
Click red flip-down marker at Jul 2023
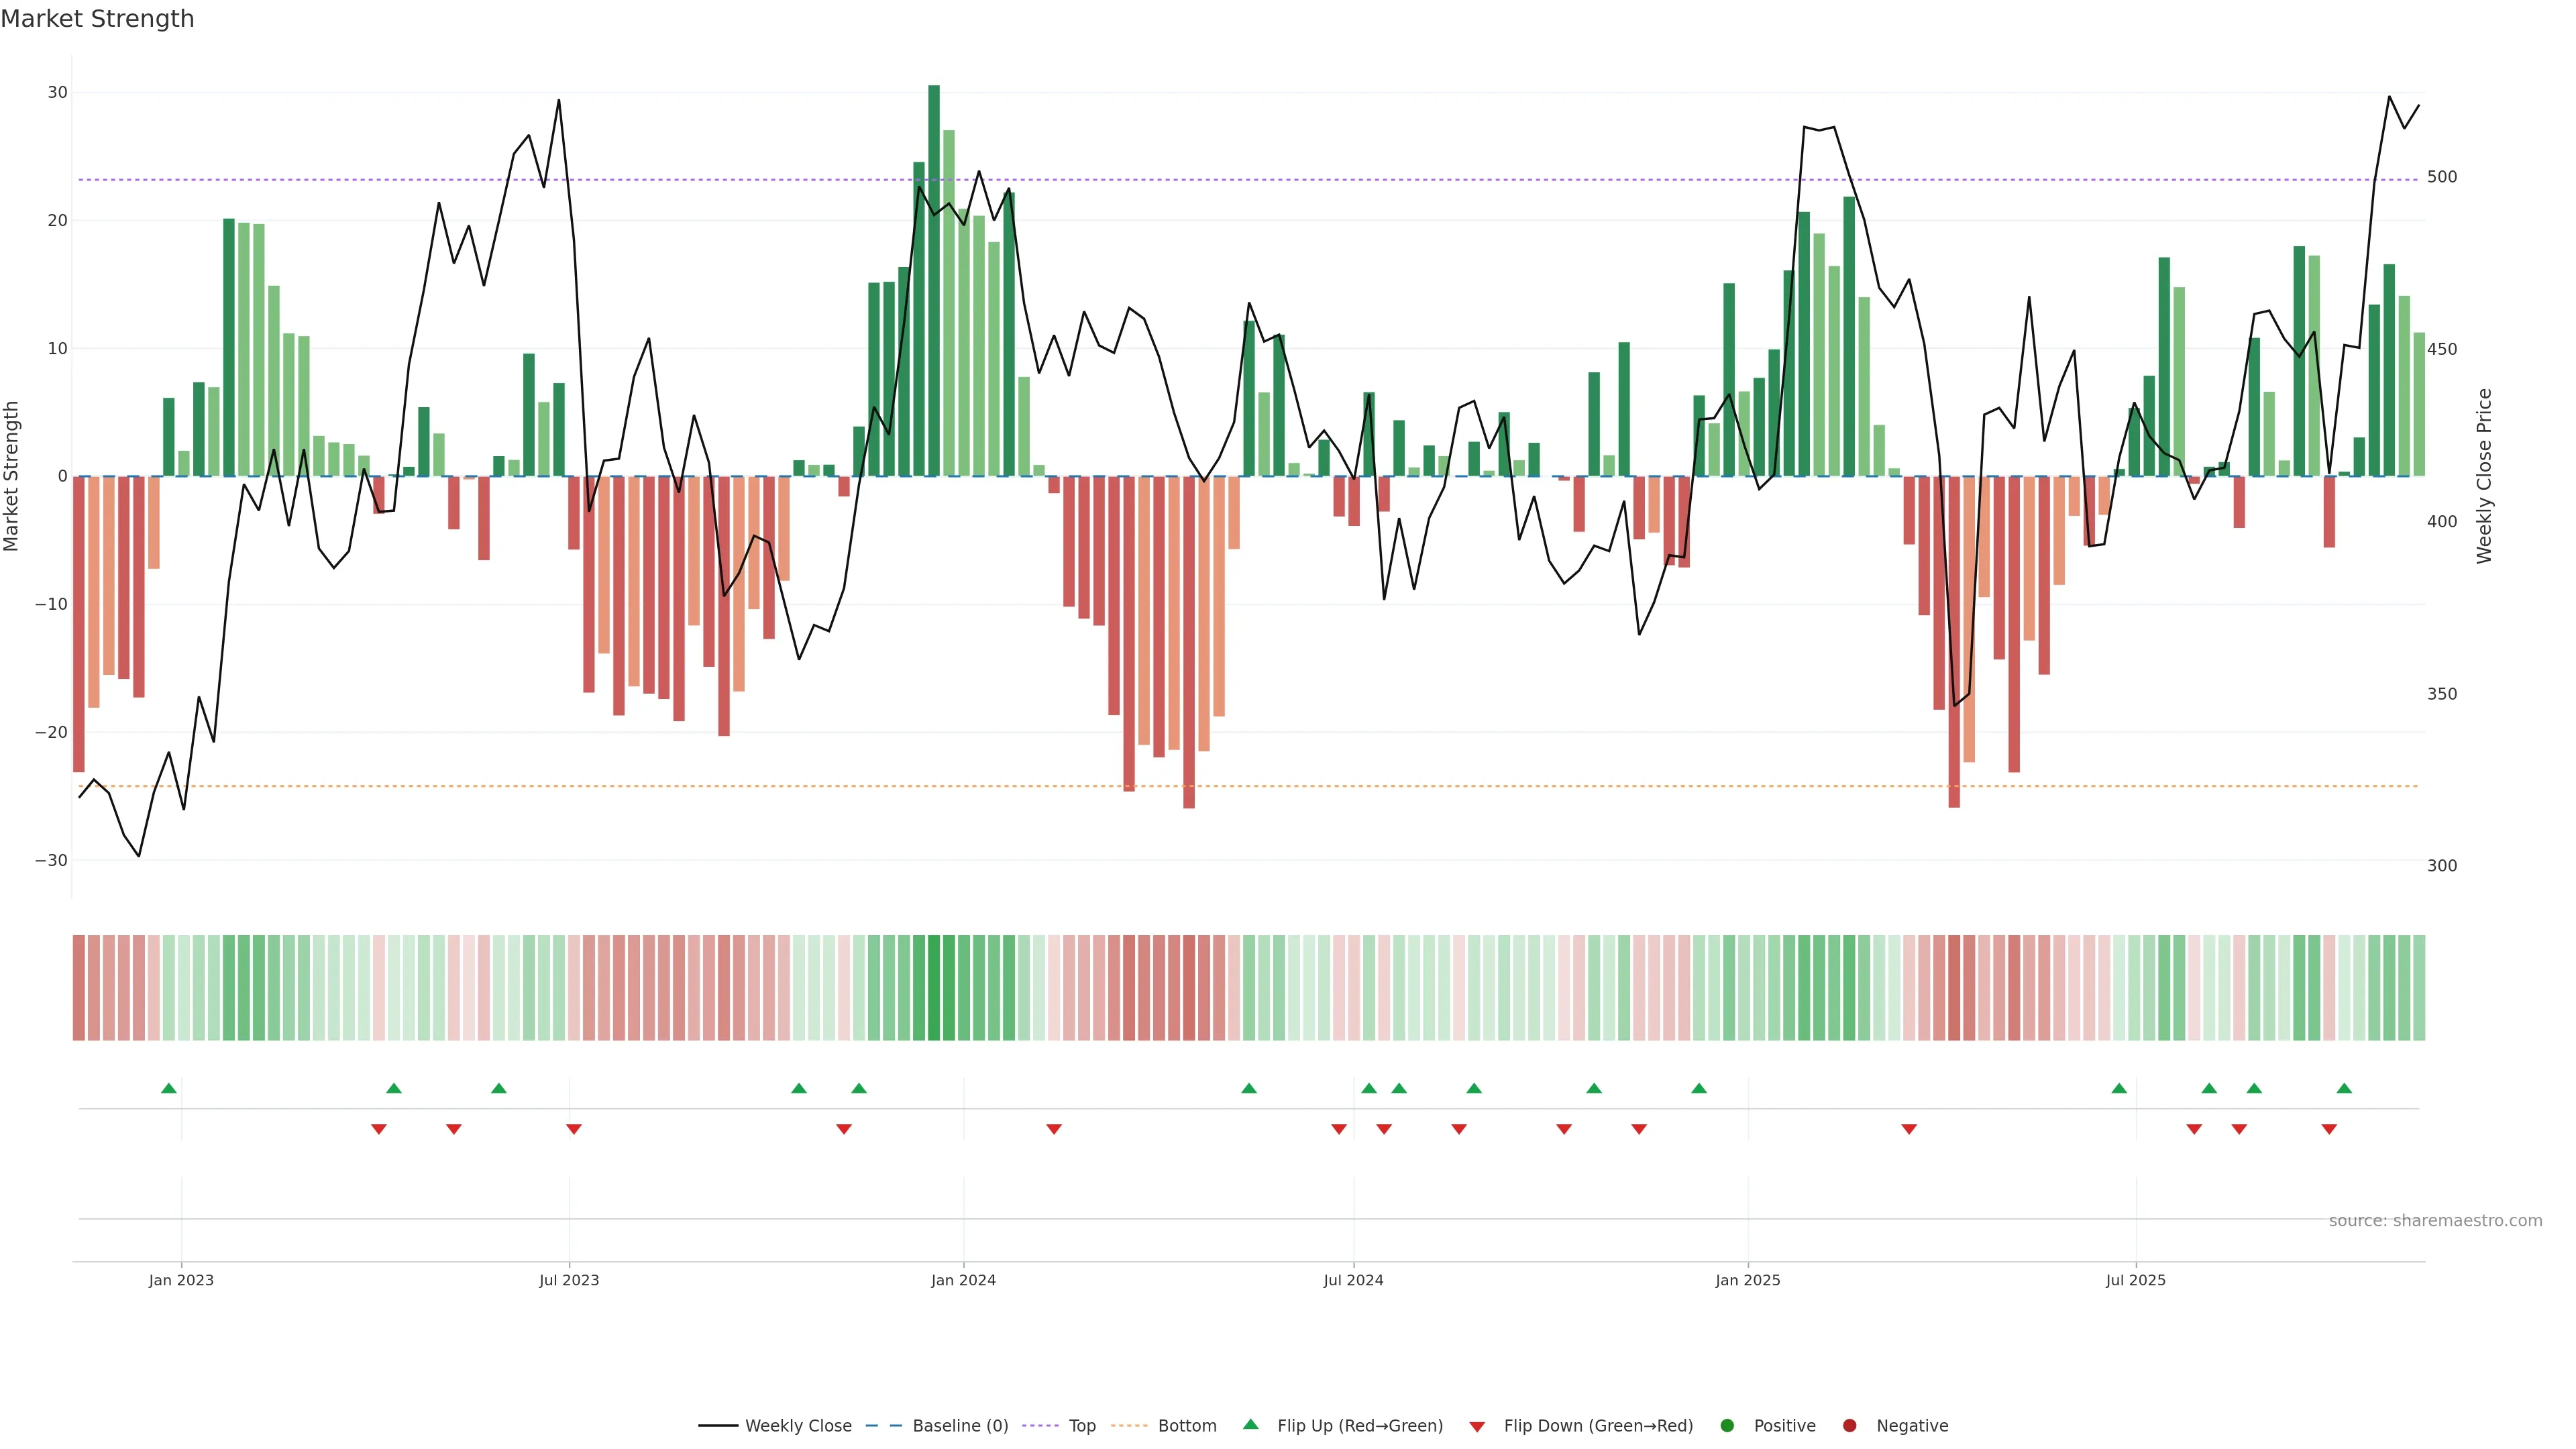(574, 1129)
